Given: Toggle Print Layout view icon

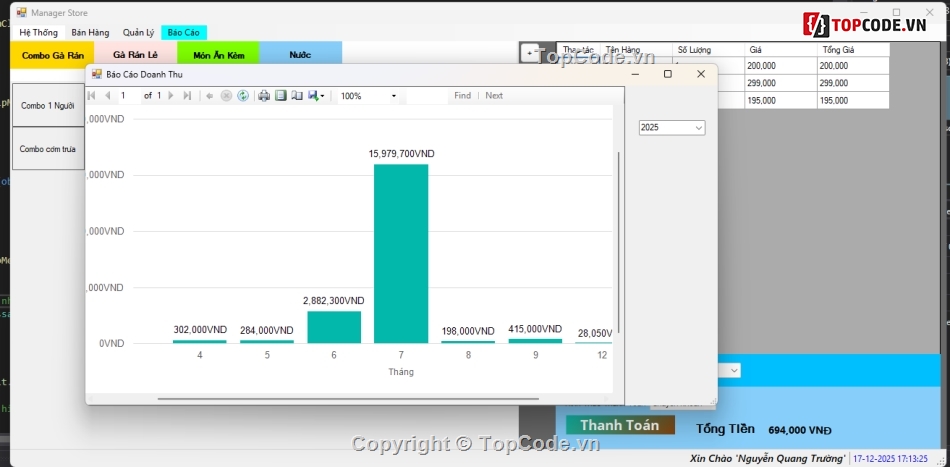Looking at the screenshot, I should (x=281, y=96).
